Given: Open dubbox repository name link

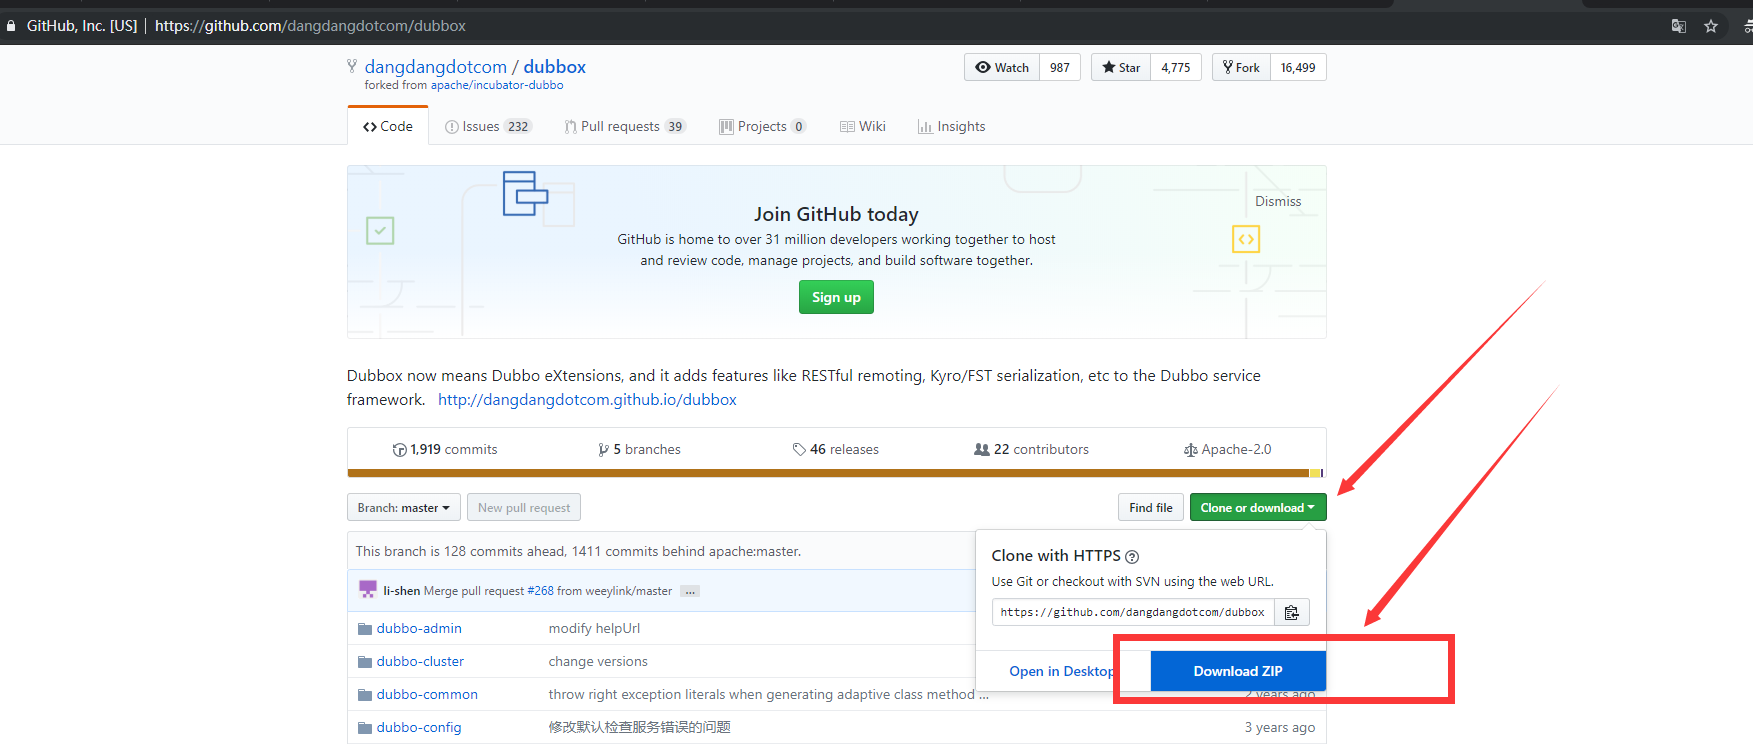Looking at the screenshot, I should click(554, 67).
